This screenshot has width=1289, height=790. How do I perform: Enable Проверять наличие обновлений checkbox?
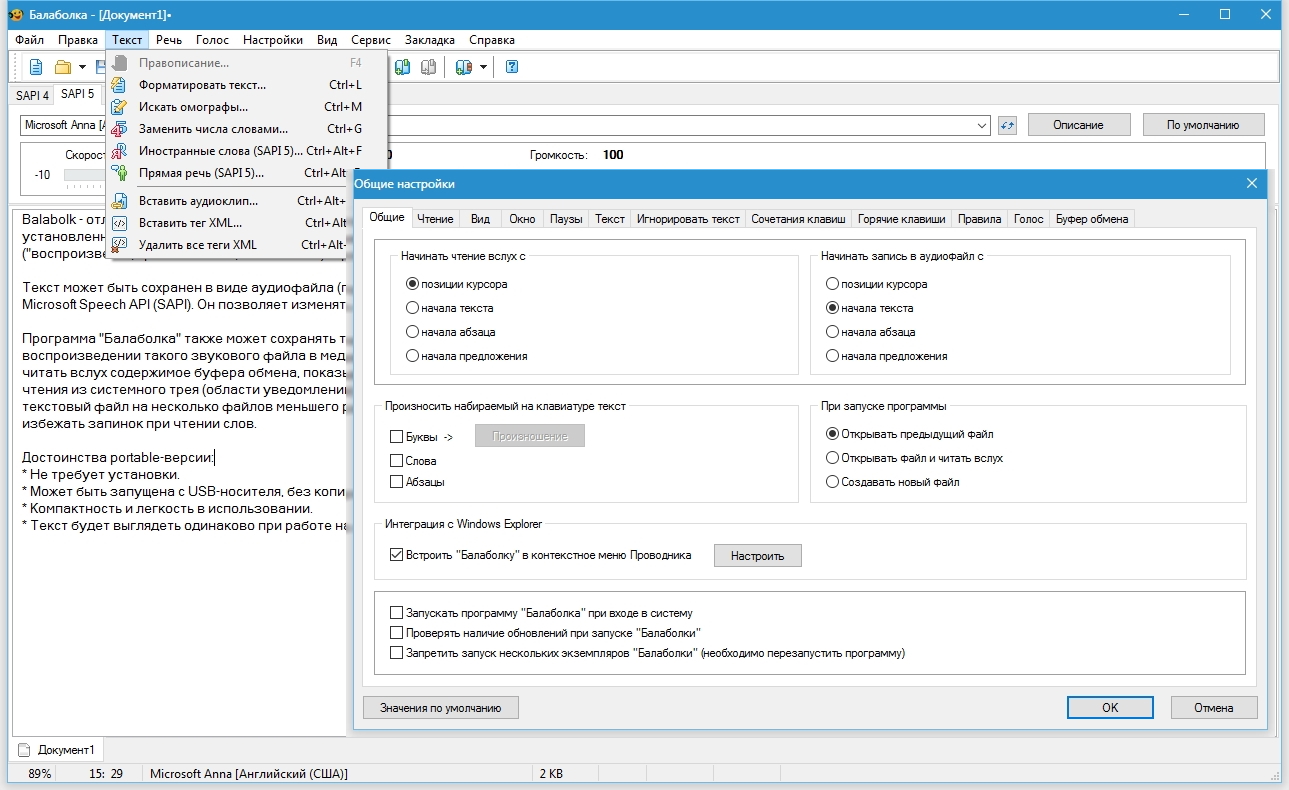coord(397,633)
